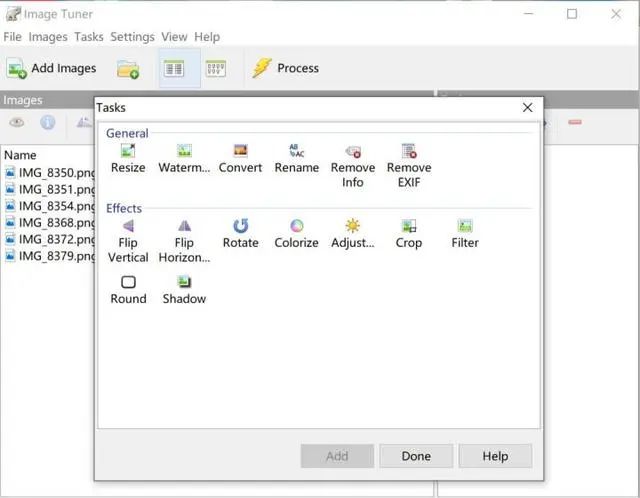Click the Done button

(x=416, y=456)
